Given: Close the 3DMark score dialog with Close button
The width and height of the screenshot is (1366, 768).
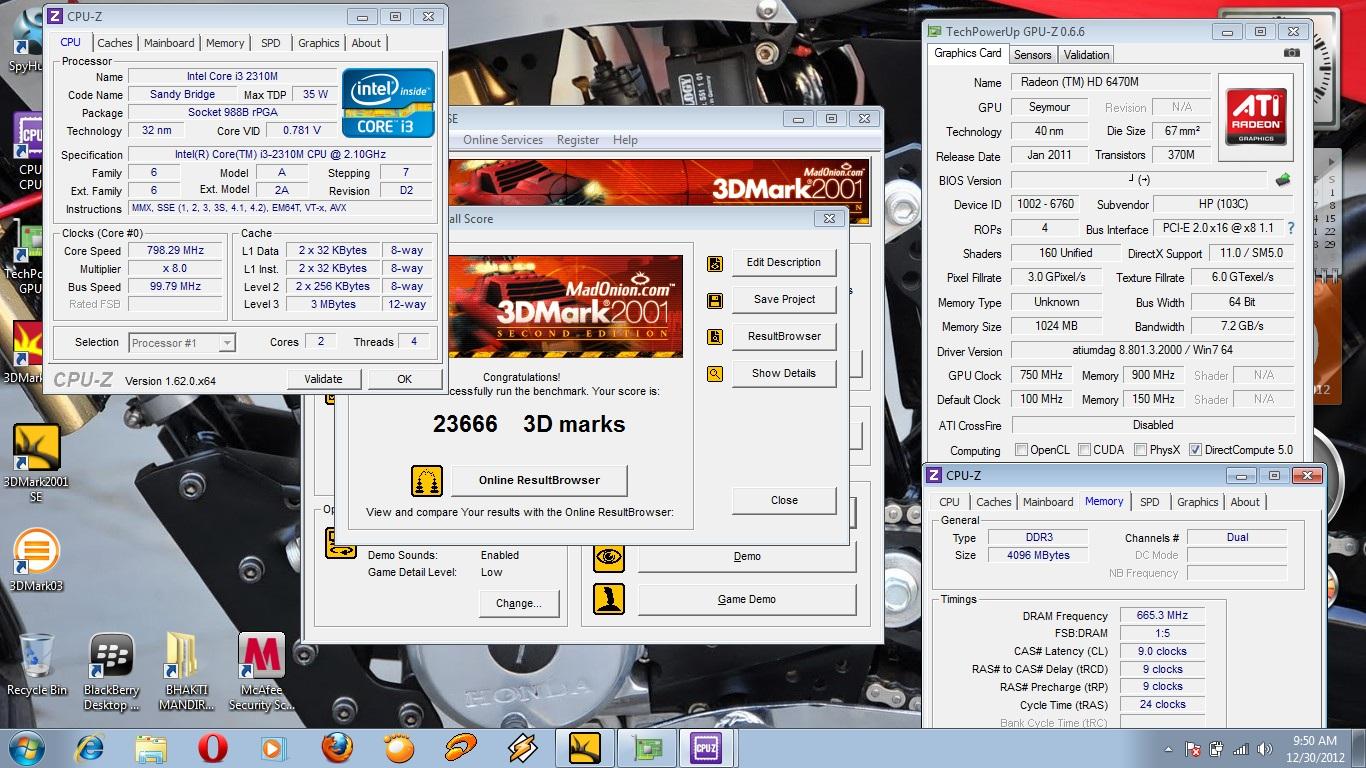Looking at the screenshot, I should (x=784, y=500).
